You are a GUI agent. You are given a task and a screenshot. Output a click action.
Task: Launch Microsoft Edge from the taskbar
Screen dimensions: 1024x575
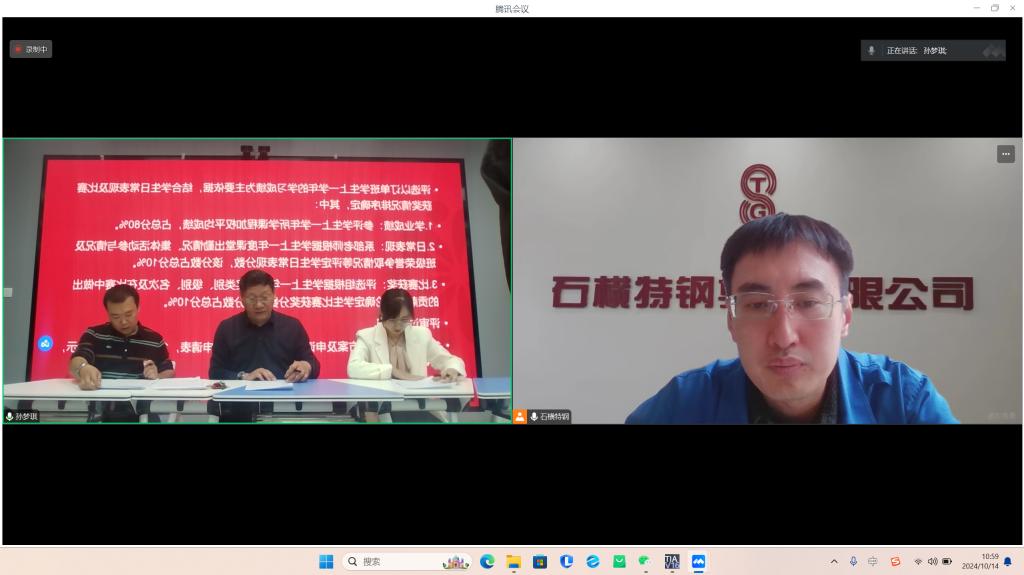[x=487, y=561]
